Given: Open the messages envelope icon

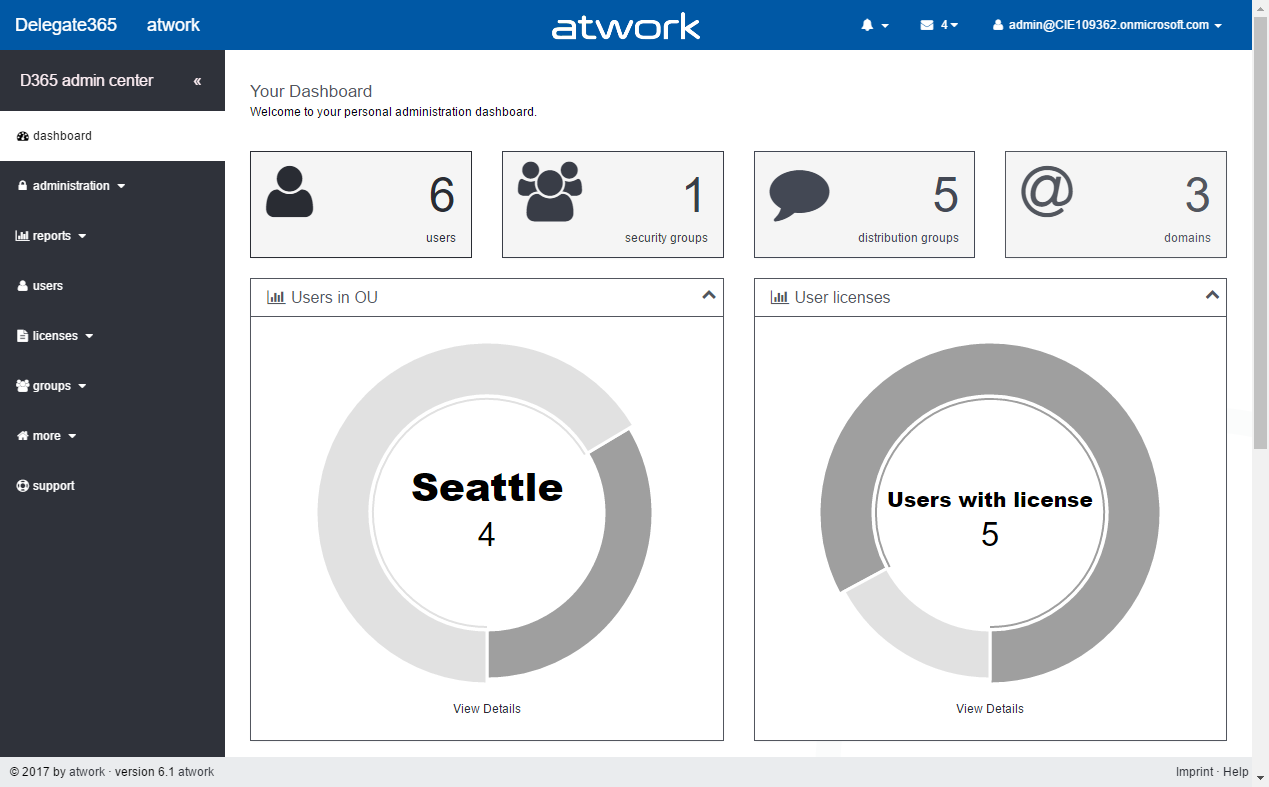Looking at the screenshot, I should pyautogui.click(x=927, y=25).
